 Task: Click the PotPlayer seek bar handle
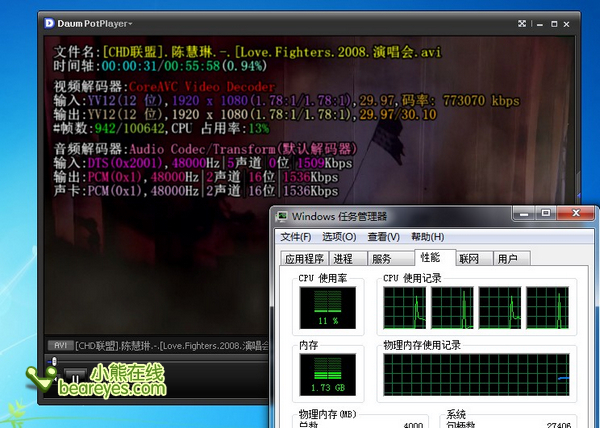coord(54,361)
